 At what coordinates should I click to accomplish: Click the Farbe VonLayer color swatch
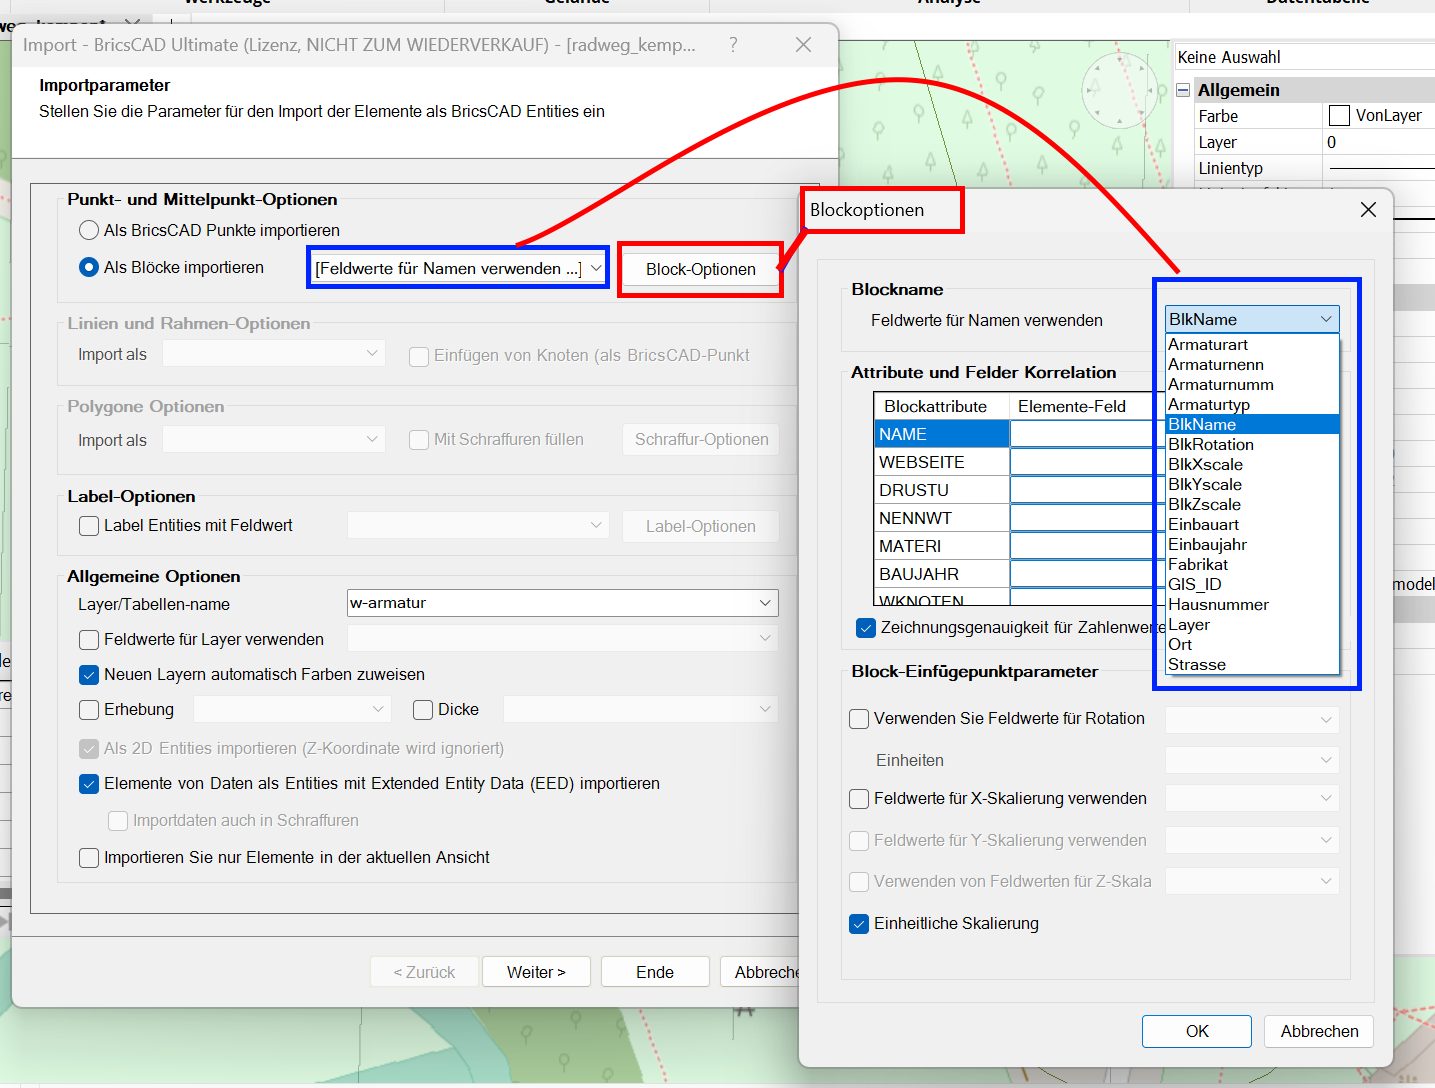[1339, 115]
